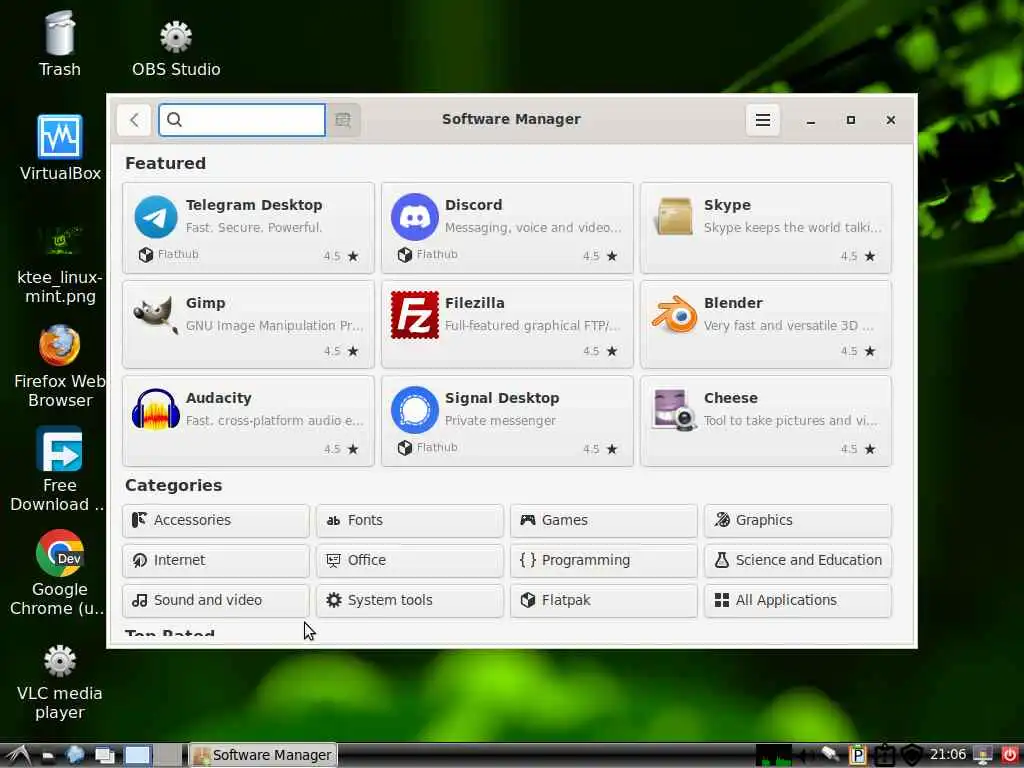Focus the Software Manager search field
This screenshot has height=768, width=1024.
coord(242,120)
